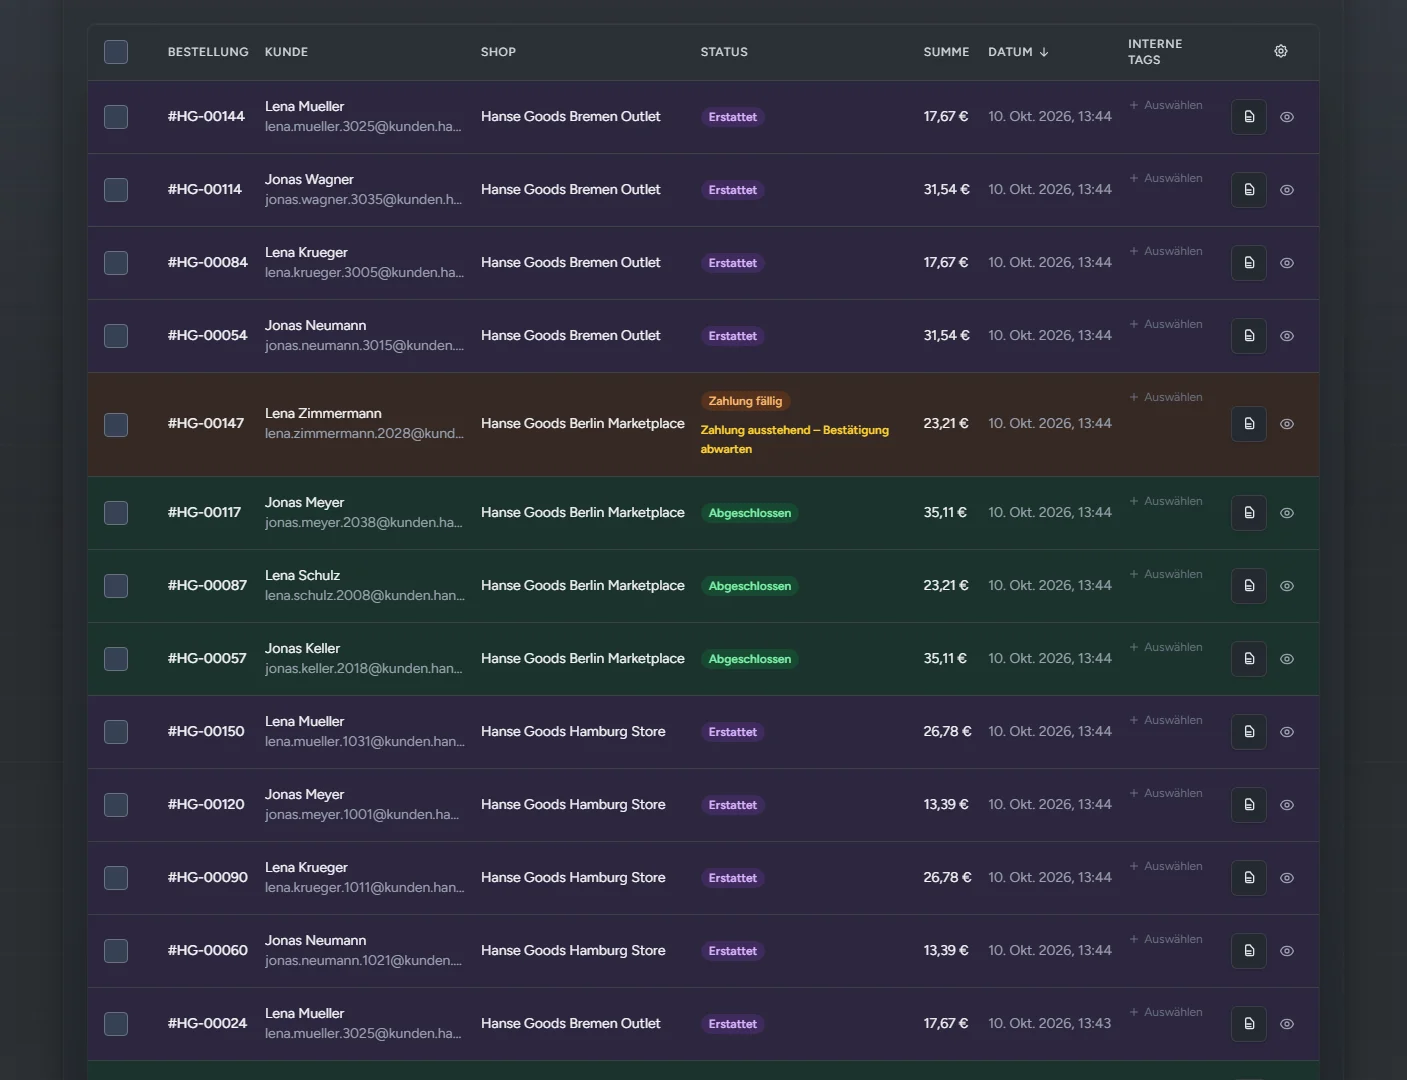
Task: Open document for order #HG-00120
Action: (1249, 805)
